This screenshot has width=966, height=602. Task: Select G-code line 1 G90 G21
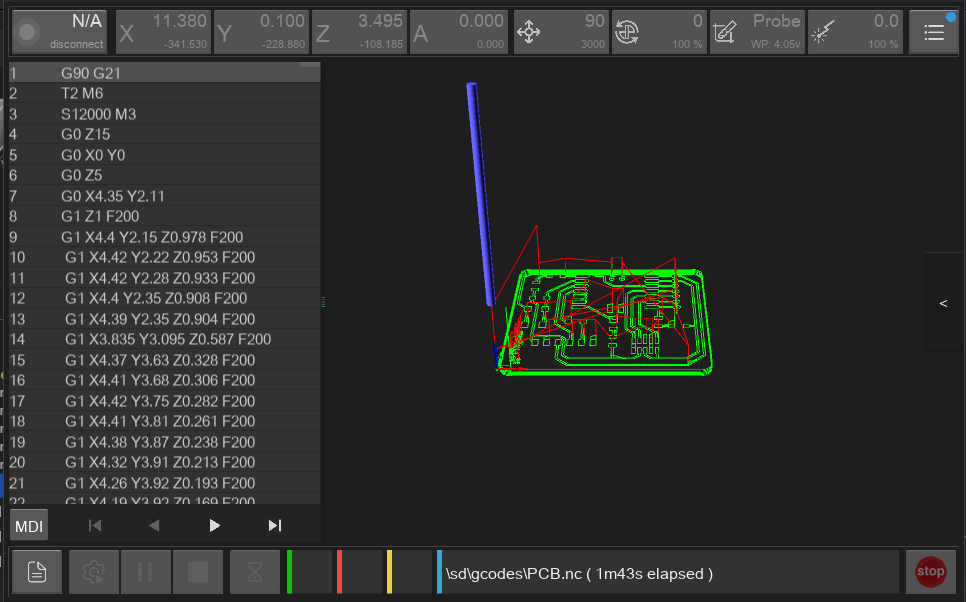[x=164, y=73]
